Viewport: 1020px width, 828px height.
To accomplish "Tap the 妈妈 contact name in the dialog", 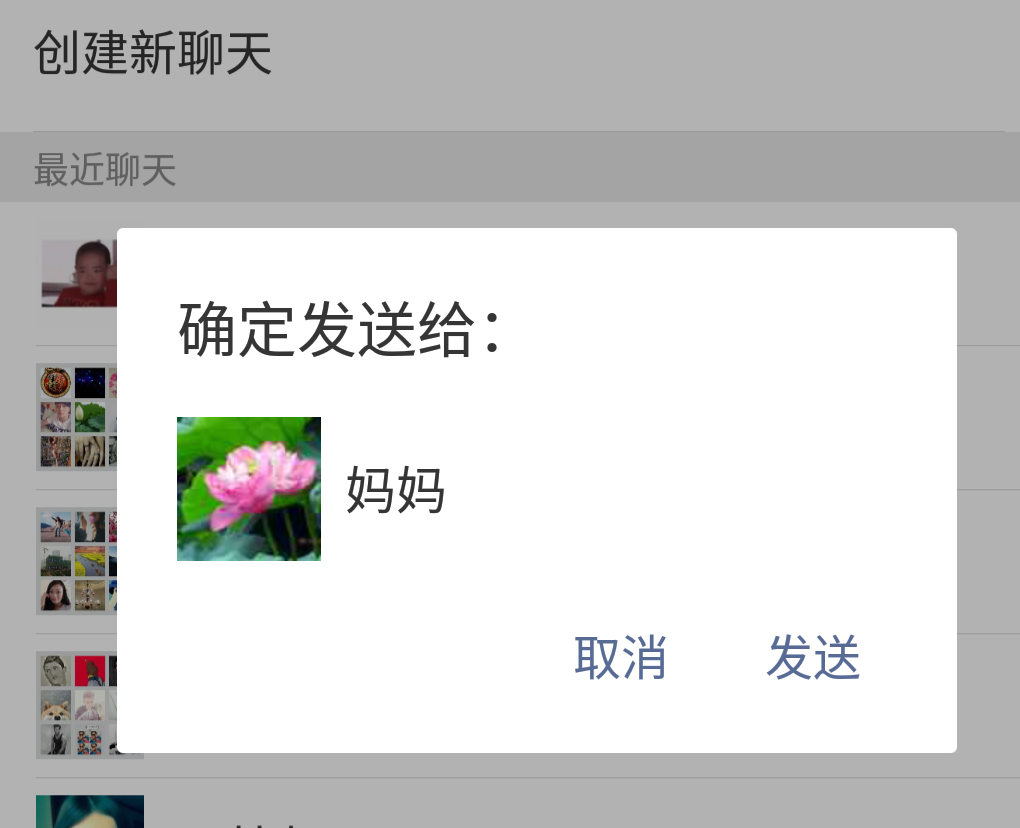I will click(396, 490).
